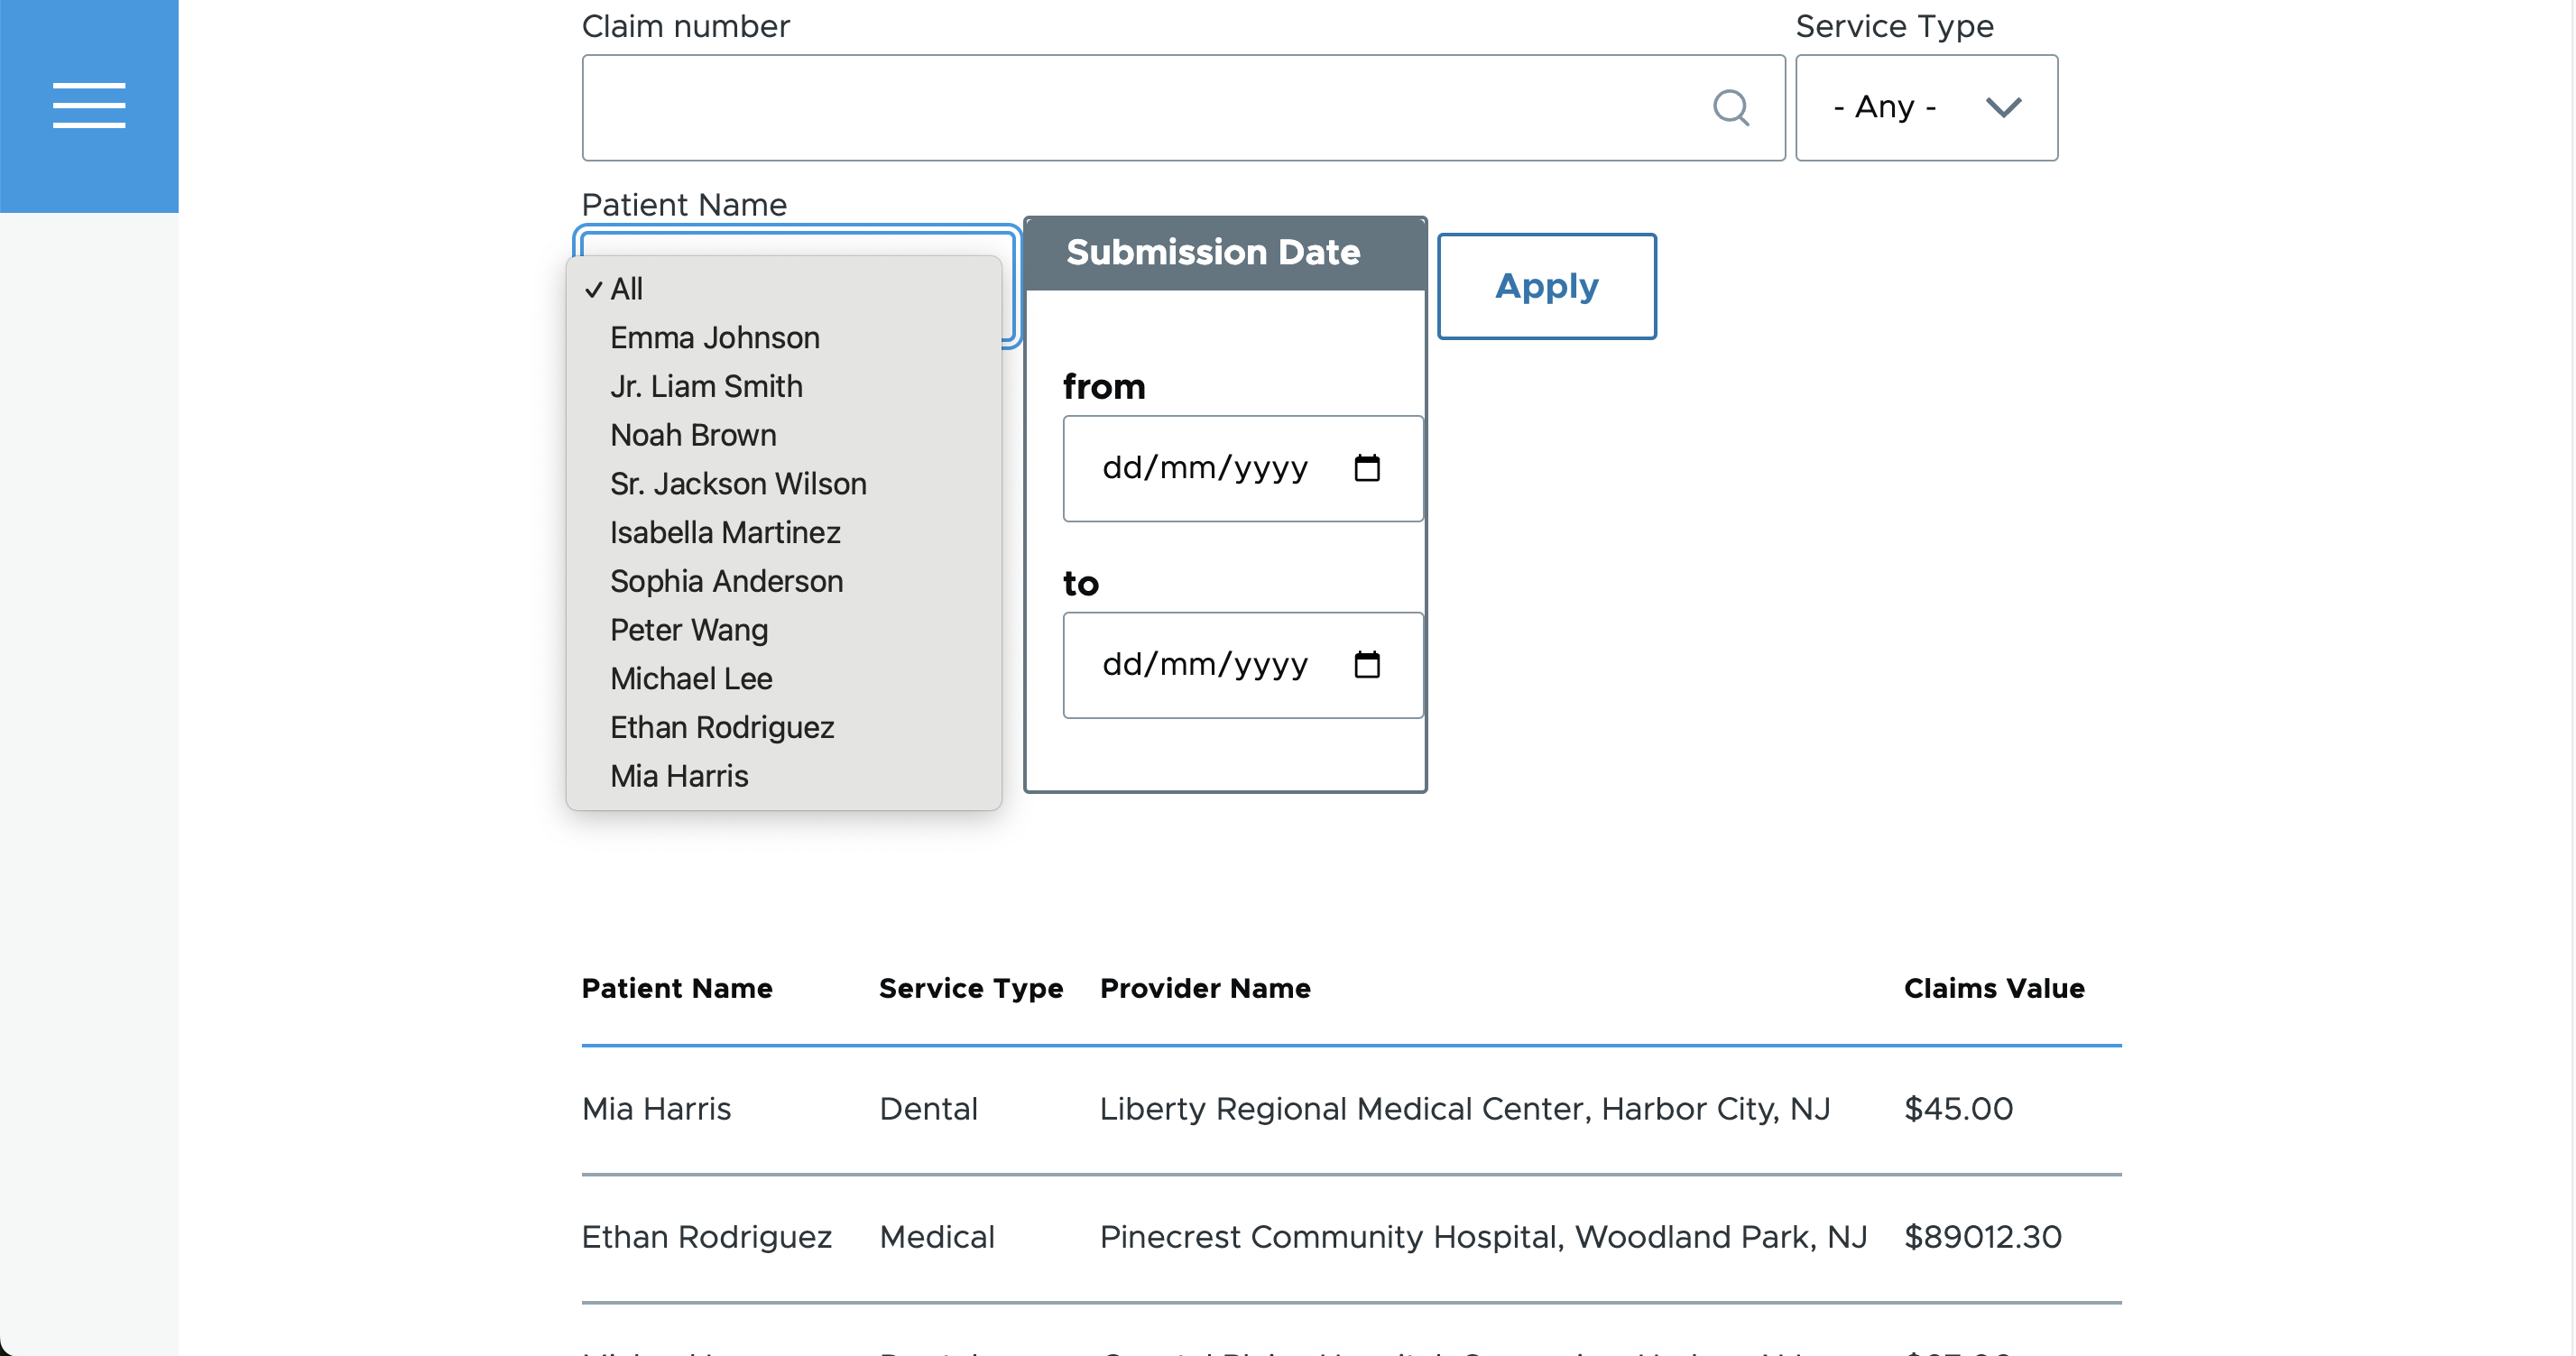Choose Ethan Rodriguez in dropdown list

click(722, 727)
